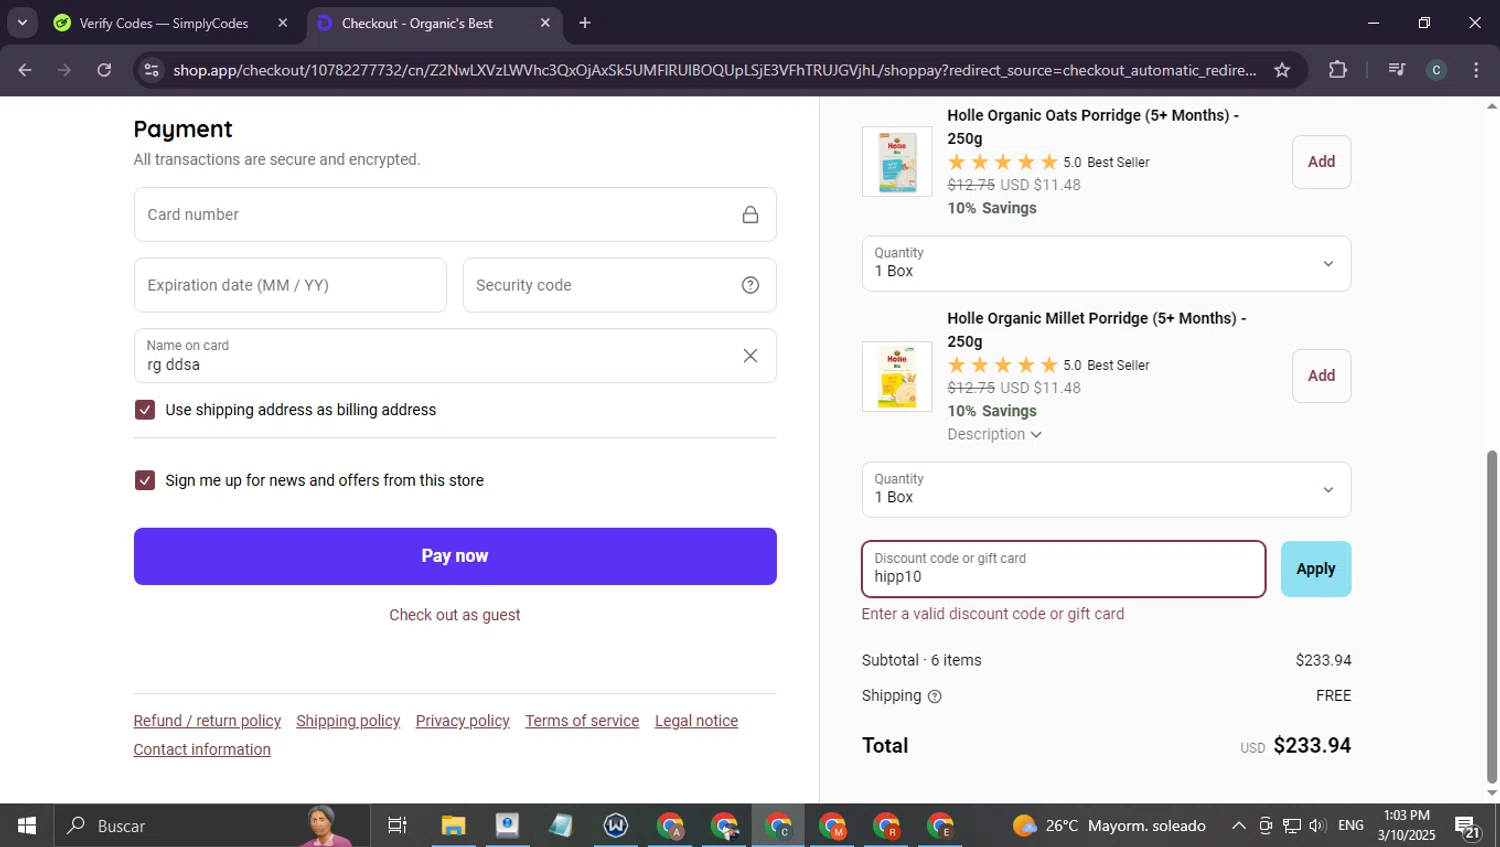Click the 'Enter a valid discount code' error text

click(993, 614)
